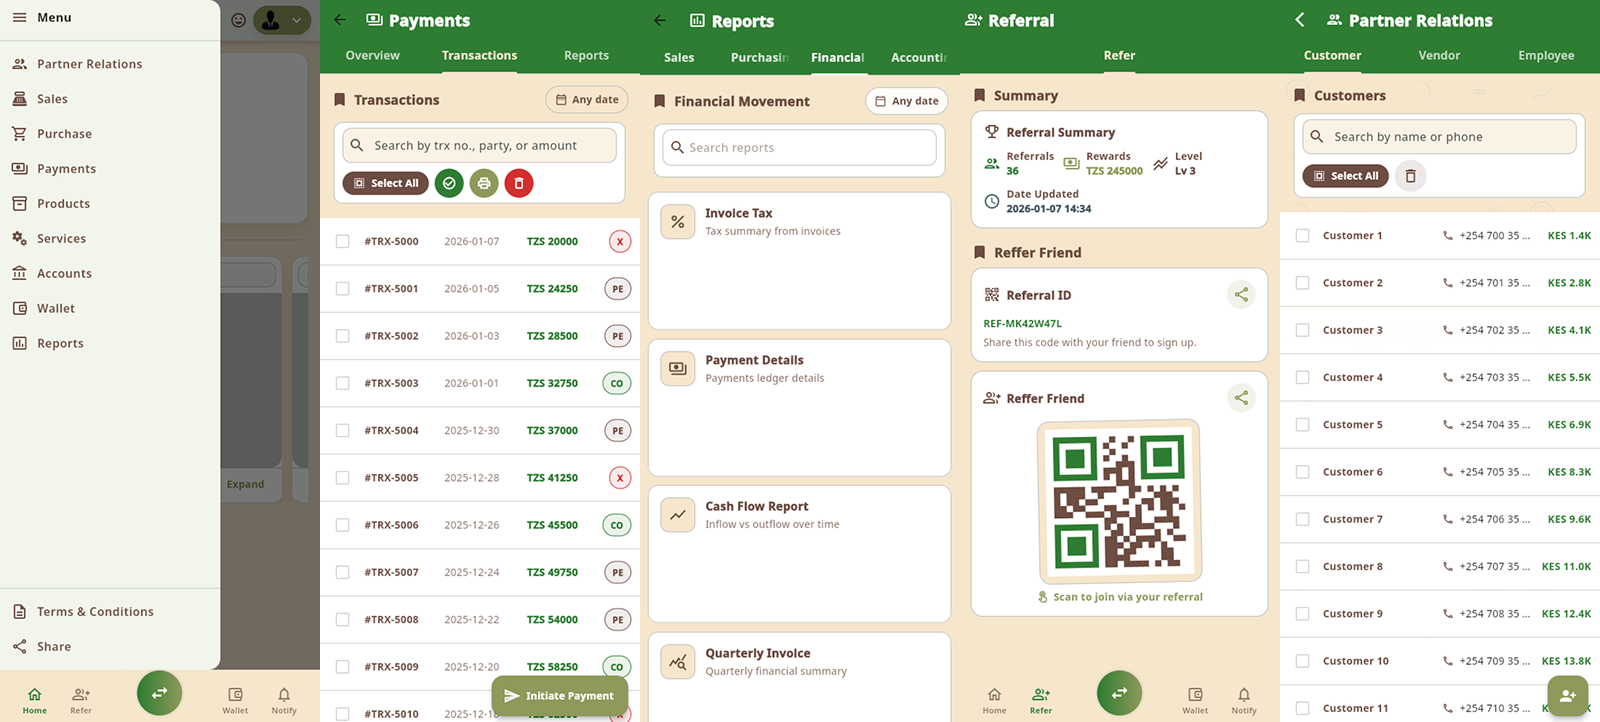This screenshot has width=1600, height=722.
Task: Open Any date filter in Financial Movement
Action: point(906,101)
